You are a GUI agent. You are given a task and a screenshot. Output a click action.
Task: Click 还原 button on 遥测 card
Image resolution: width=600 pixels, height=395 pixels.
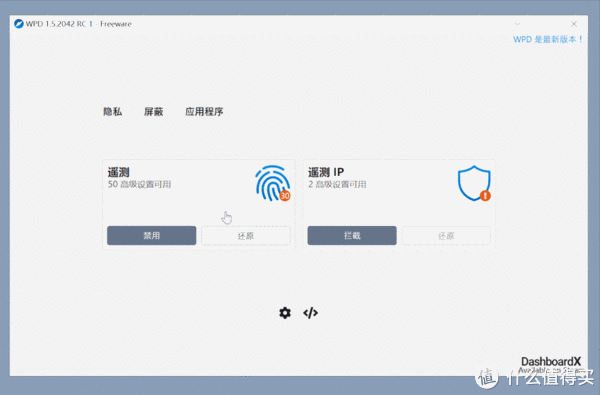tap(246, 235)
